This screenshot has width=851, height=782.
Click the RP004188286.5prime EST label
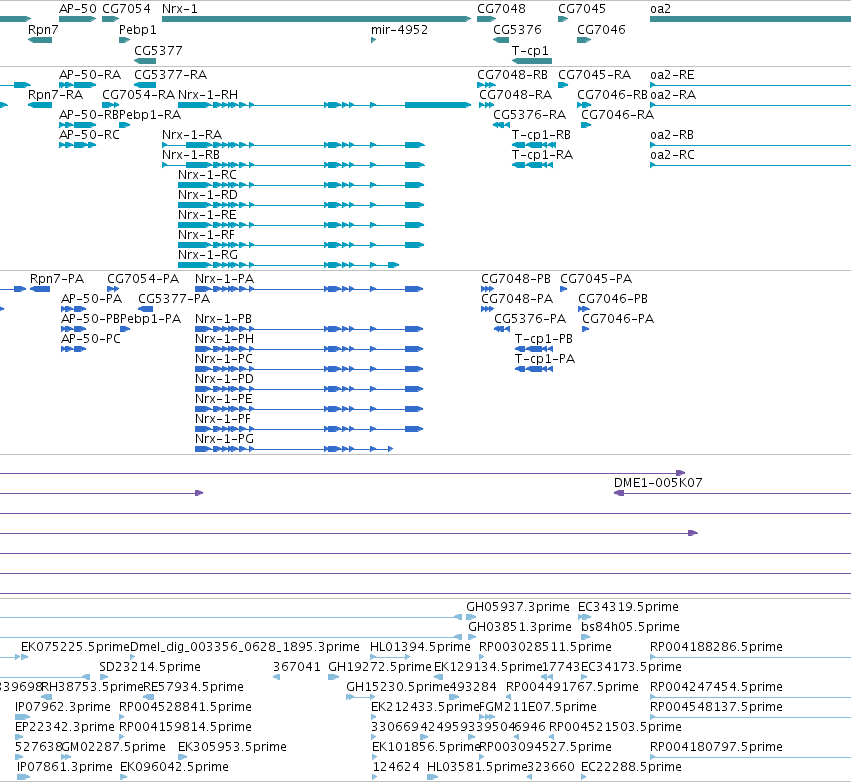(x=716, y=647)
